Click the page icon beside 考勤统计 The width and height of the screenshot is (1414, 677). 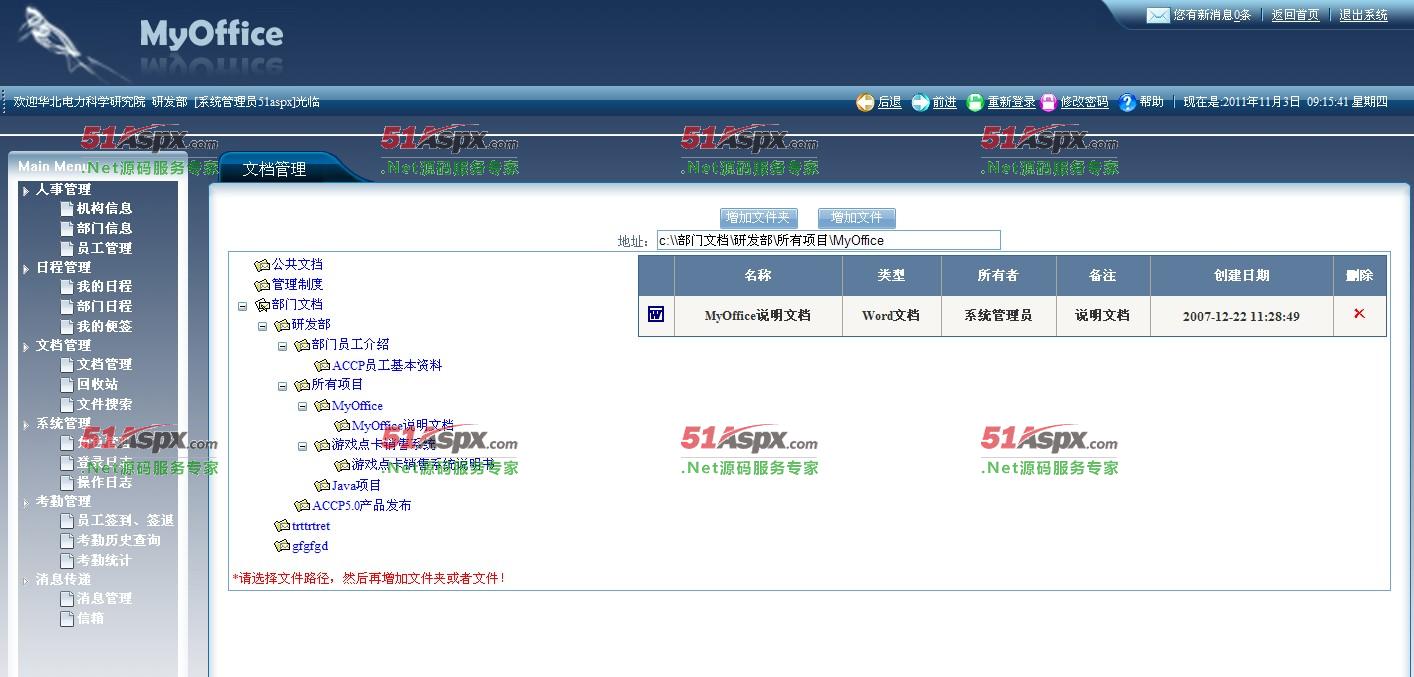(67, 560)
